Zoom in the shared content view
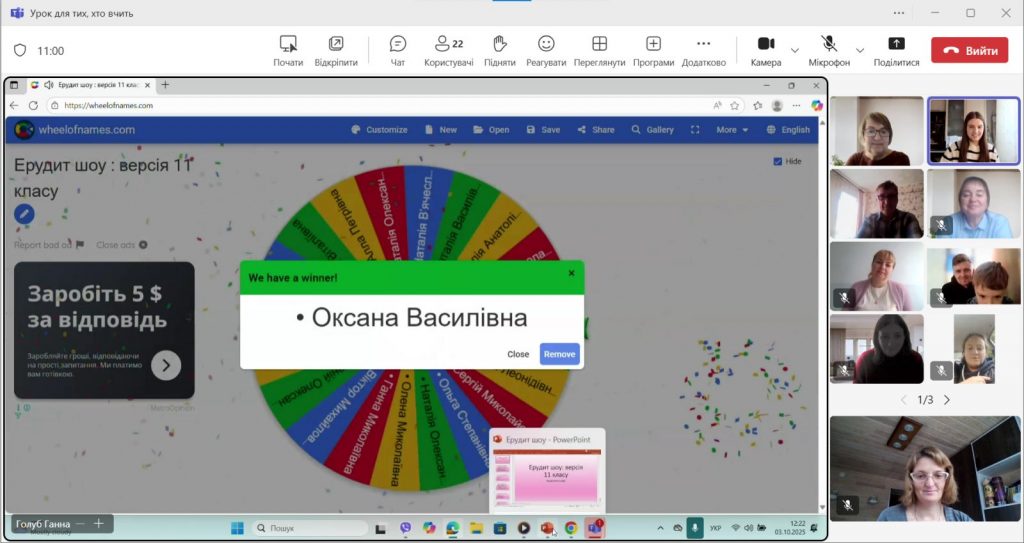The width and height of the screenshot is (1024, 543). pyautogui.click(x=98, y=523)
